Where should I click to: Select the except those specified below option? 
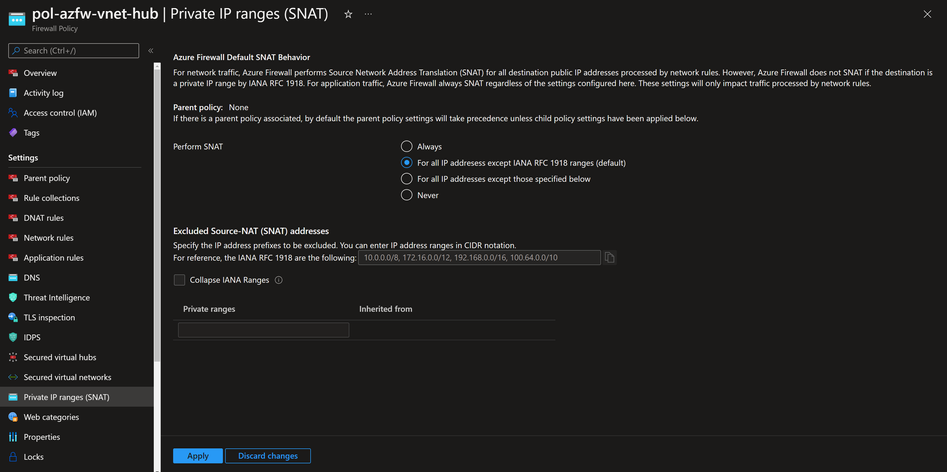(x=406, y=179)
